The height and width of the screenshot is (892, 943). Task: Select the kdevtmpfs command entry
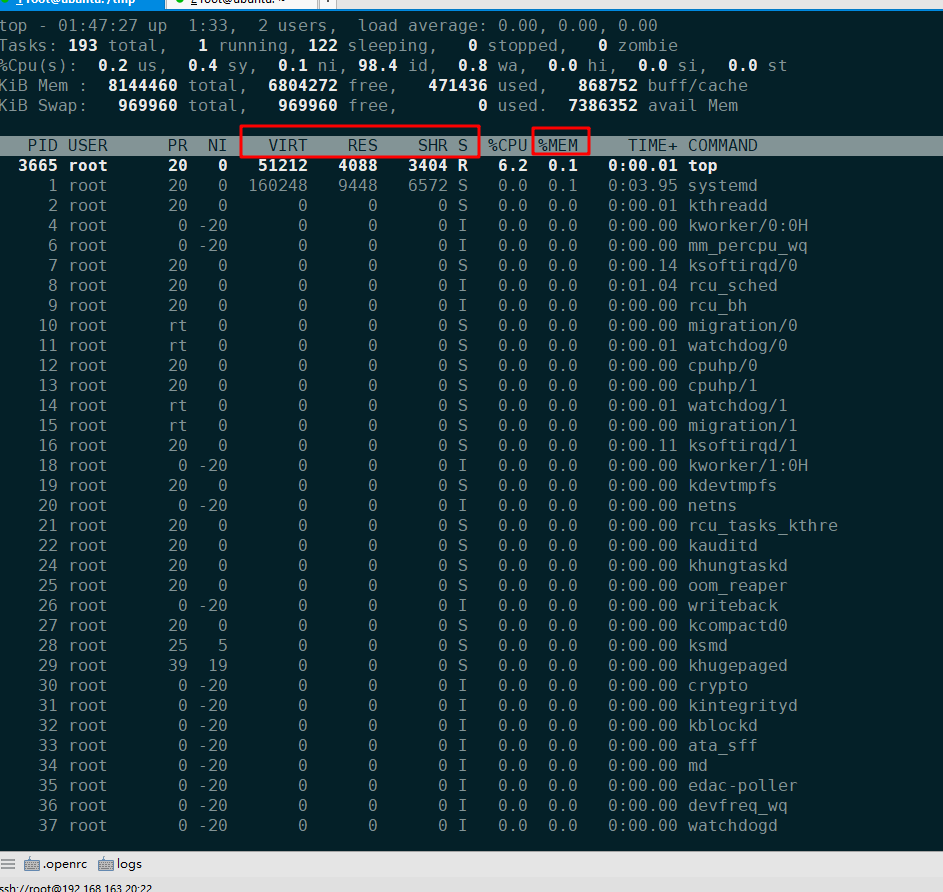[733, 485]
